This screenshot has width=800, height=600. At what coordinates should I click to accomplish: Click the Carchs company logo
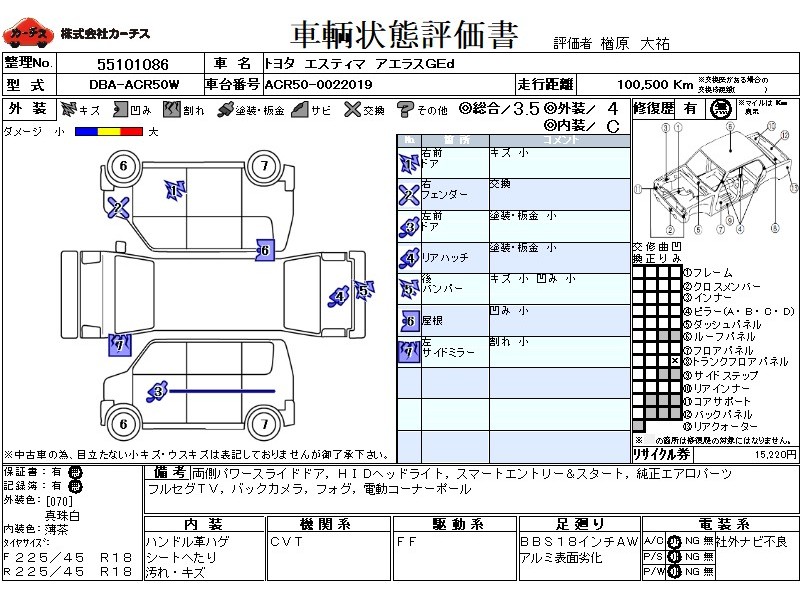[28, 34]
